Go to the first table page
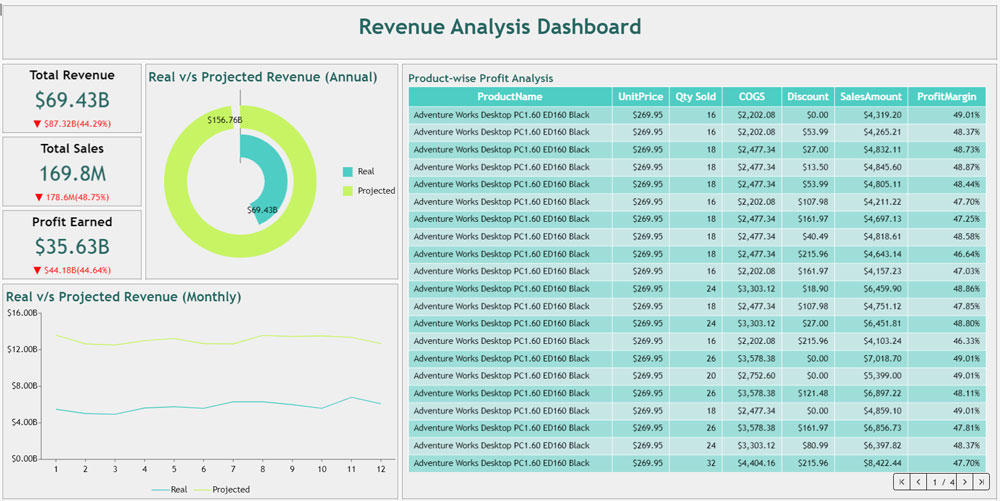 click(903, 482)
